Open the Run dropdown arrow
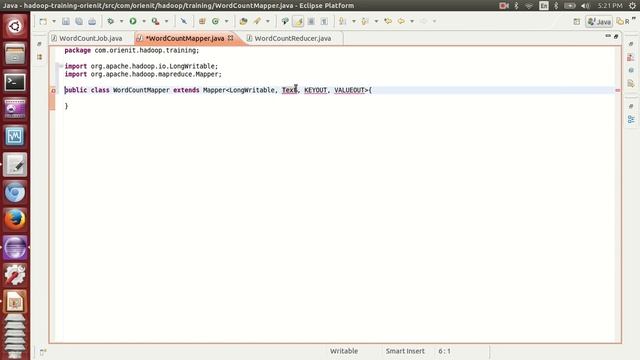The width and height of the screenshot is (640, 360). click(x=144, y=21)
